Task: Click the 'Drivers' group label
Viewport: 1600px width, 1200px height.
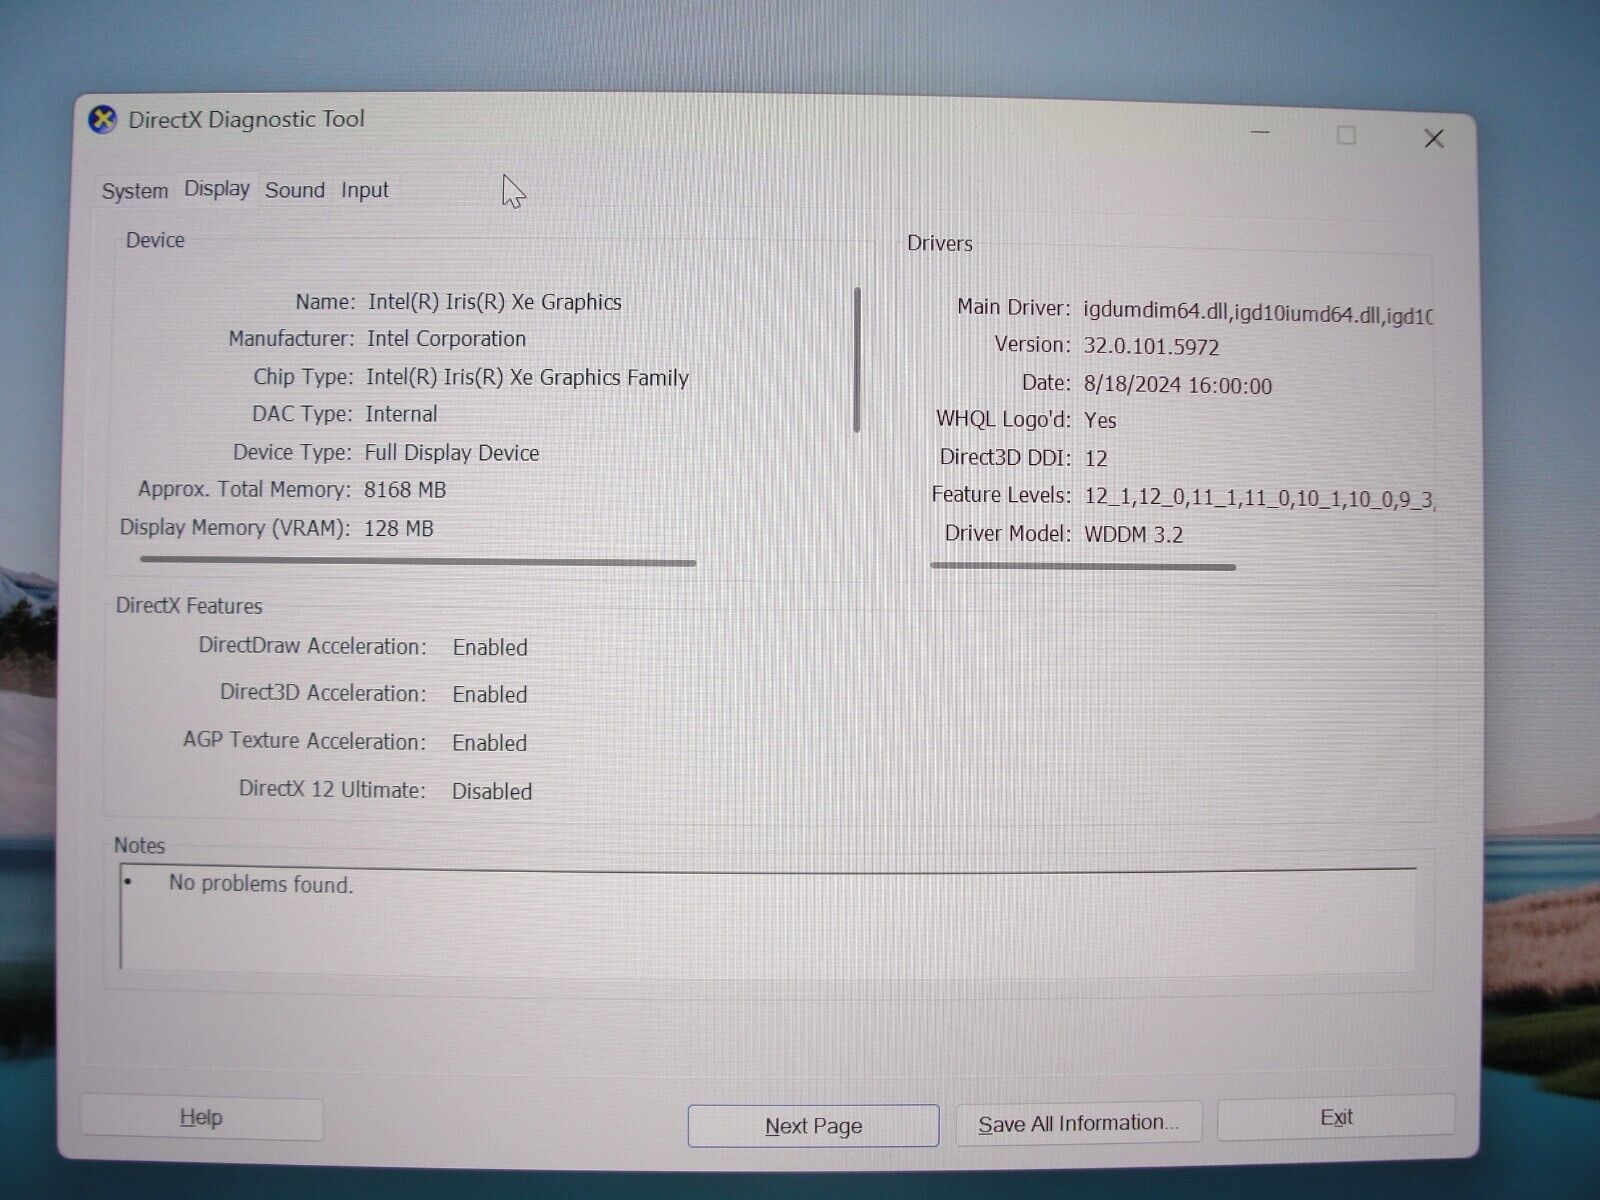Action: point(940,243)
